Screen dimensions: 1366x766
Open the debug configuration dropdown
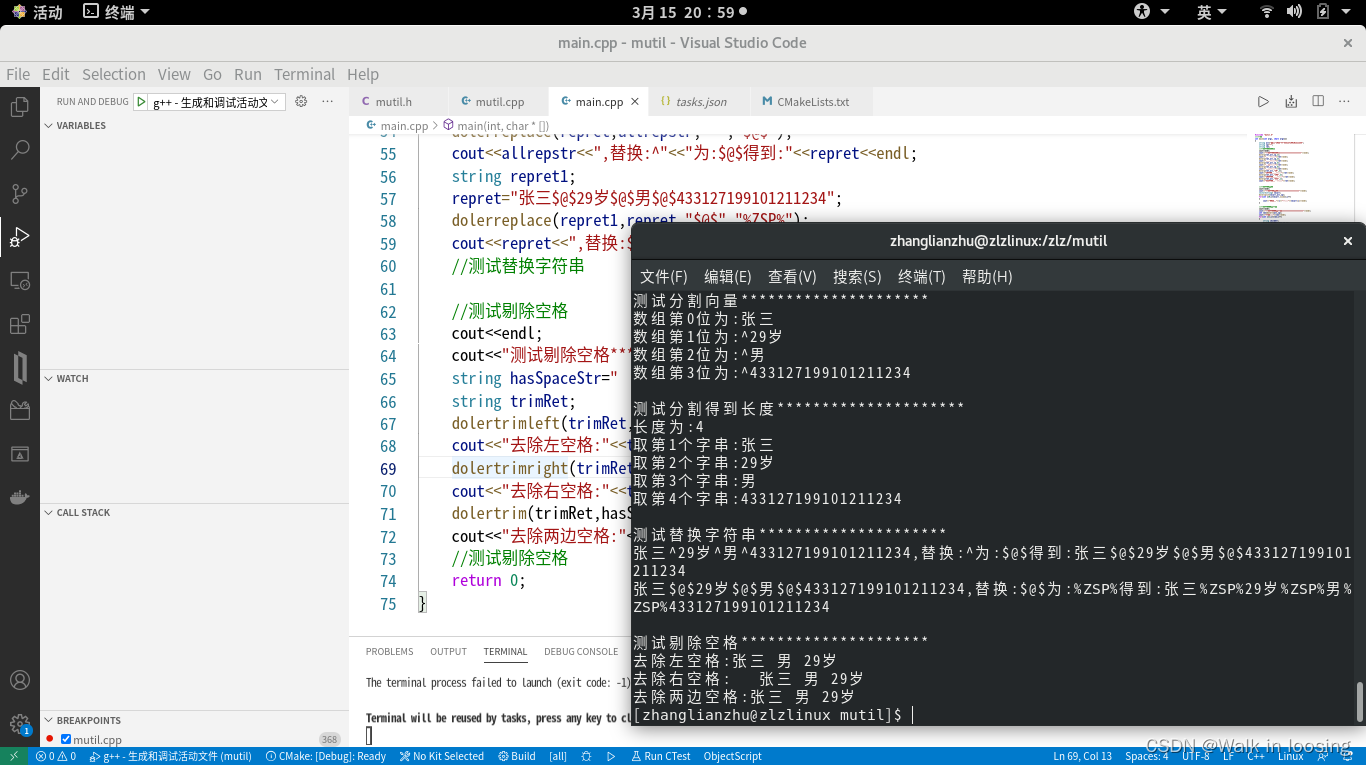click(216, 102)
